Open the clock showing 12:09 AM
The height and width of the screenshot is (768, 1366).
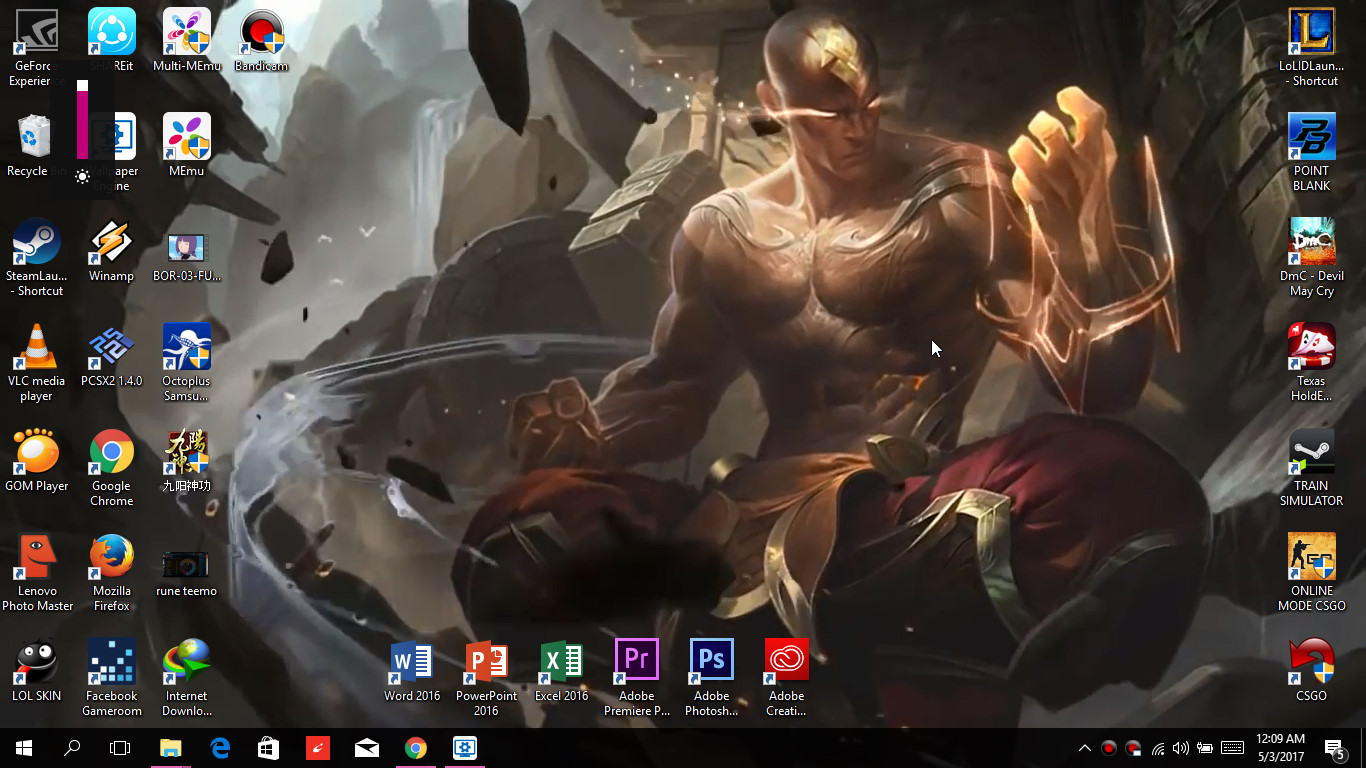[x=1281, y=748]
